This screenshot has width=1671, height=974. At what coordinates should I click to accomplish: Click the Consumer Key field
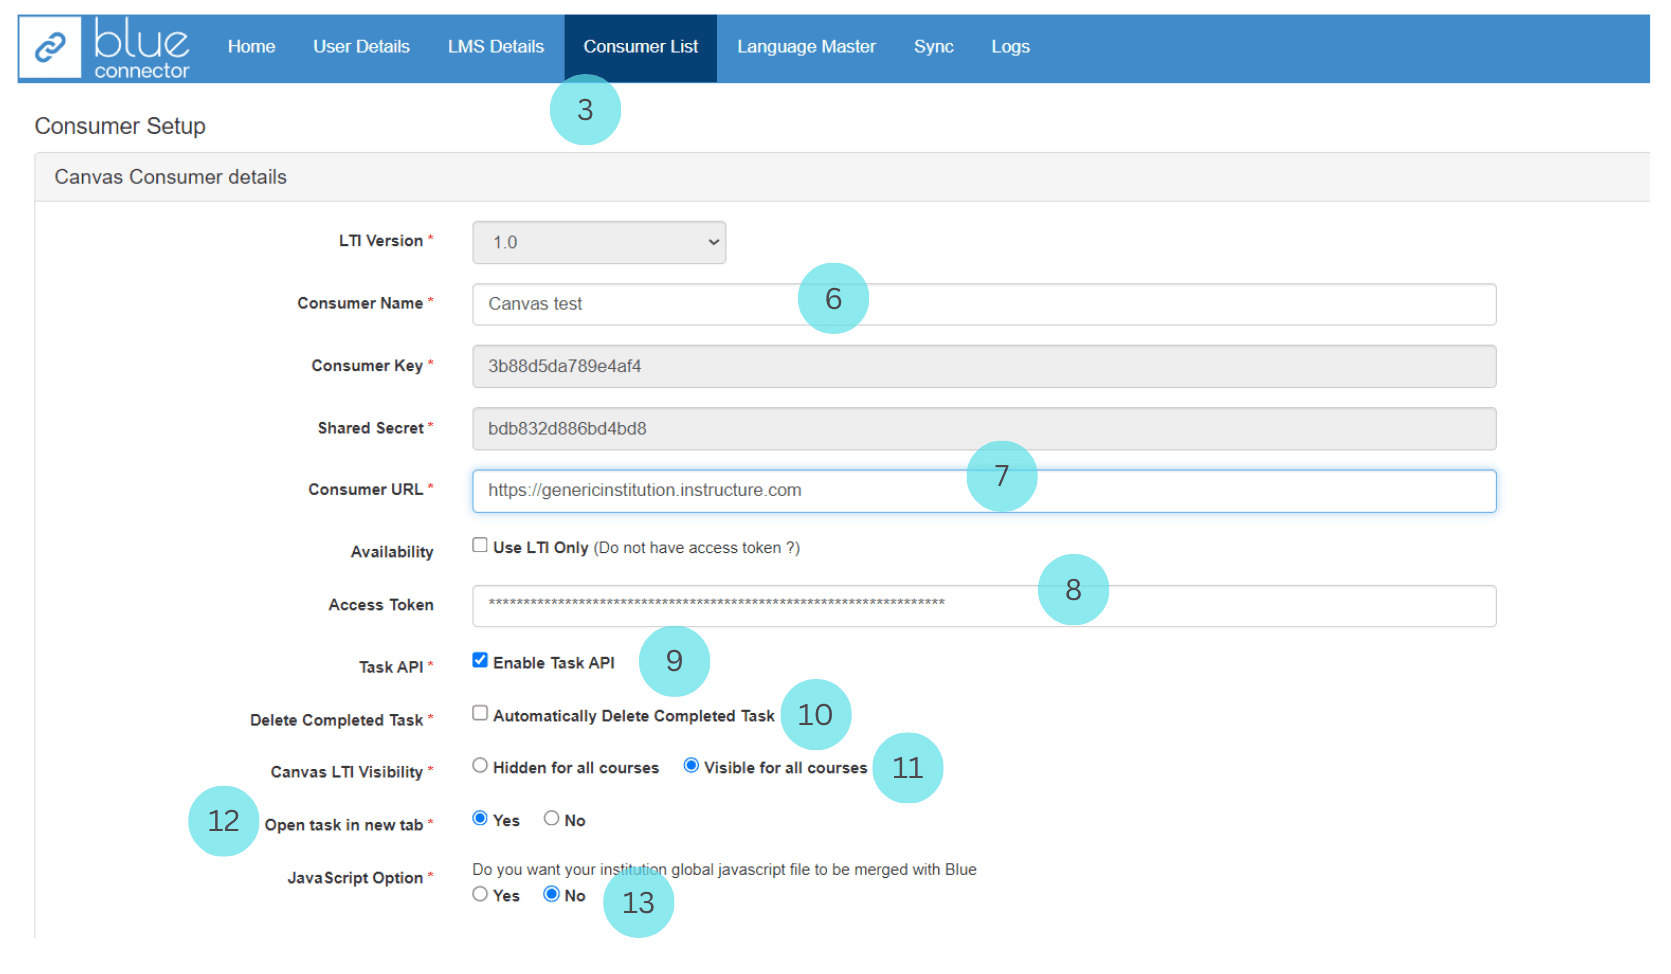tap(984, 366)
